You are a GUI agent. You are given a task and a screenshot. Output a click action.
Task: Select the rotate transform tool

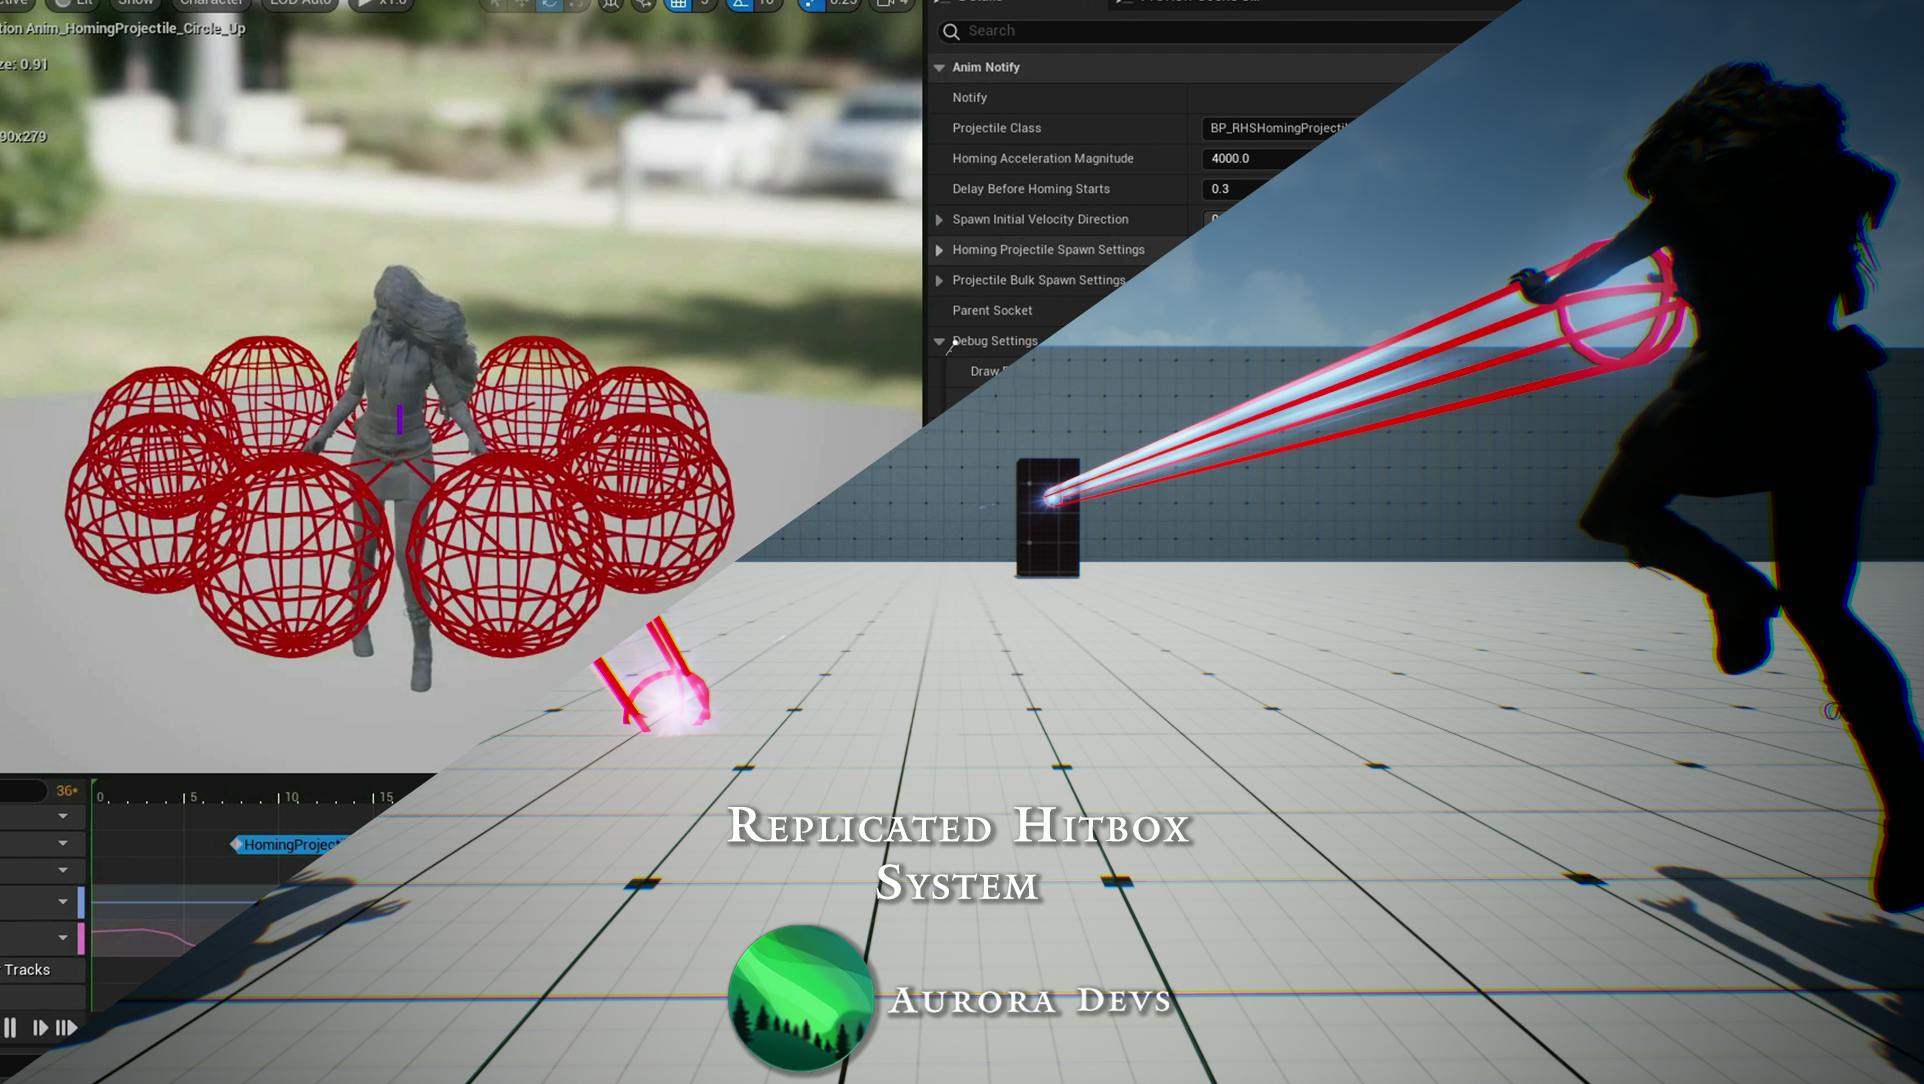coord(548,4)
